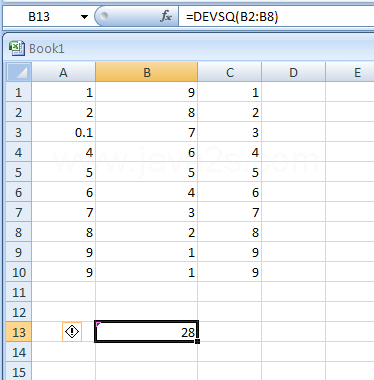Select column E header
The height and width of the screenshot is (380, 374).
pos(350,72)
